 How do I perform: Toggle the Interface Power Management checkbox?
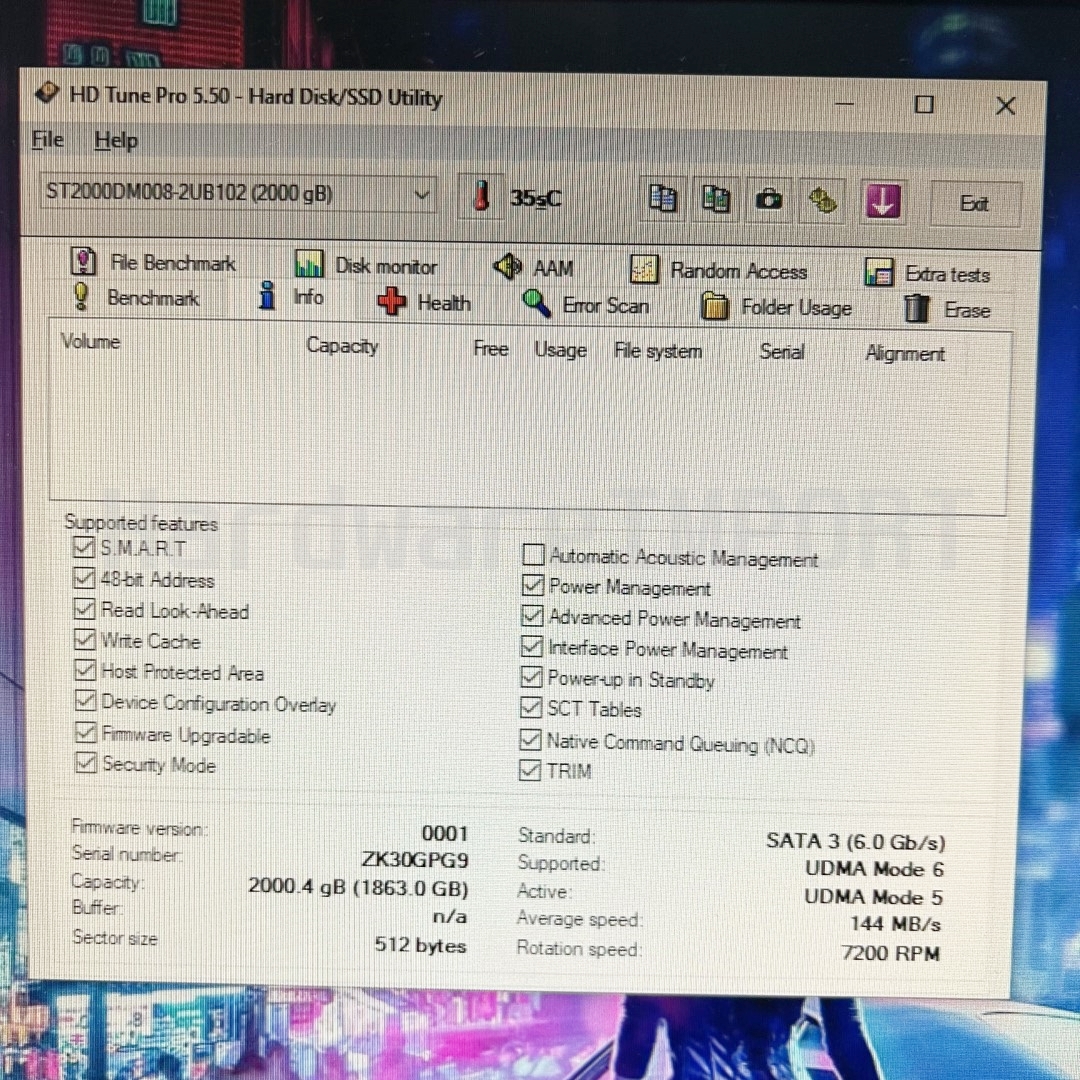pos(532,646)
